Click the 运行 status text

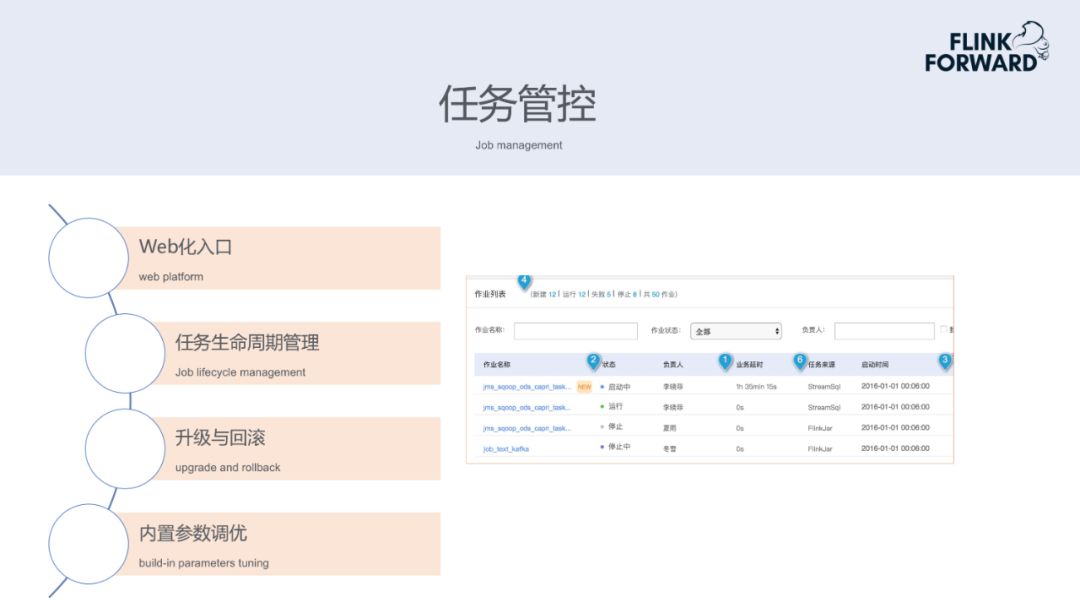point(615,407)
